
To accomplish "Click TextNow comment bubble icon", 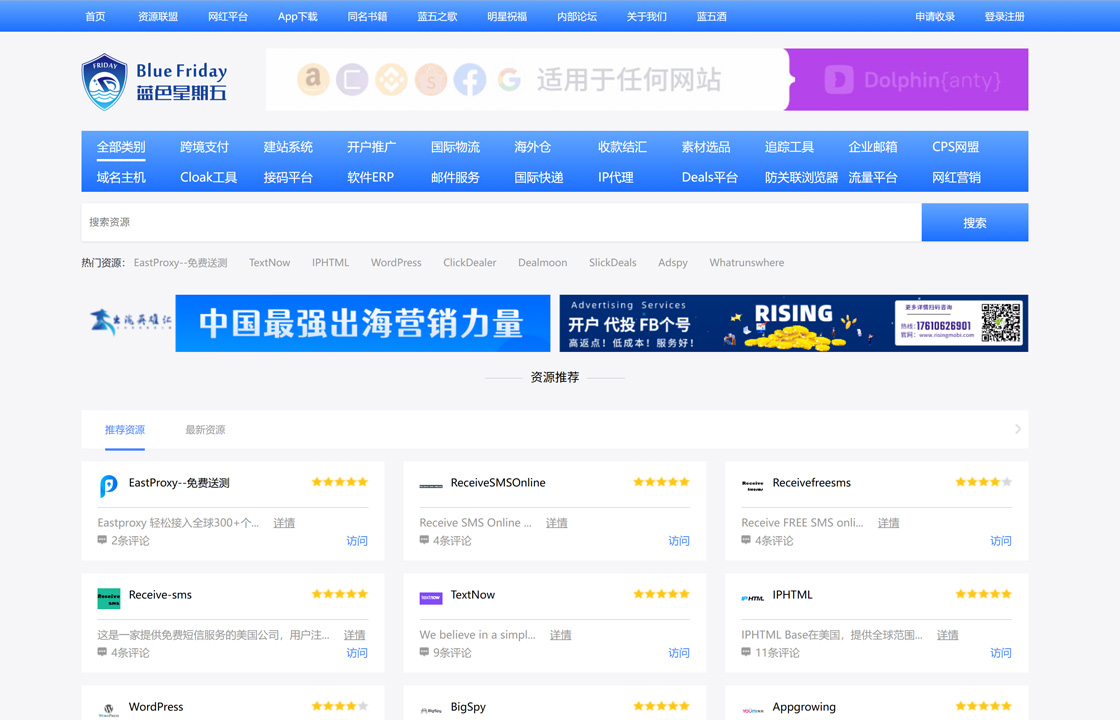I will pos(424,652).
